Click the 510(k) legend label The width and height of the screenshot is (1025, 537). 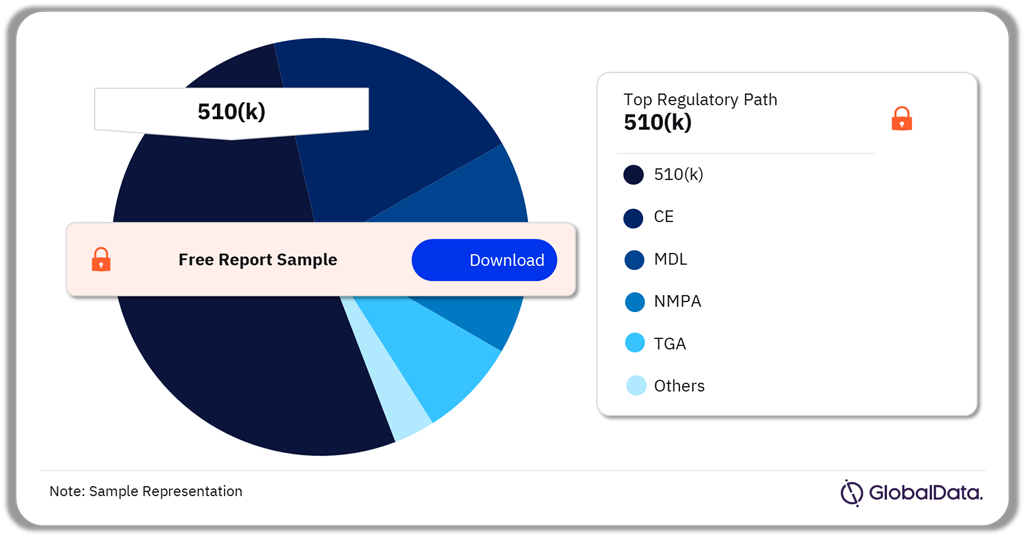pyautogui.click(x=679, y=175)
